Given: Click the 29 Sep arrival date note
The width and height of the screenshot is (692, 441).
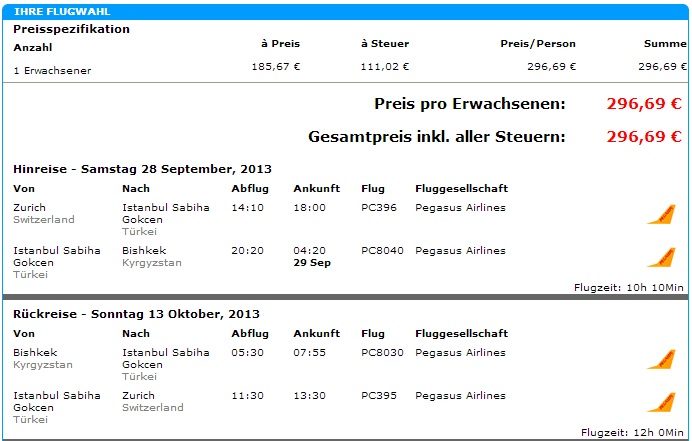Looking at the screenshot, I should [312, 263].
